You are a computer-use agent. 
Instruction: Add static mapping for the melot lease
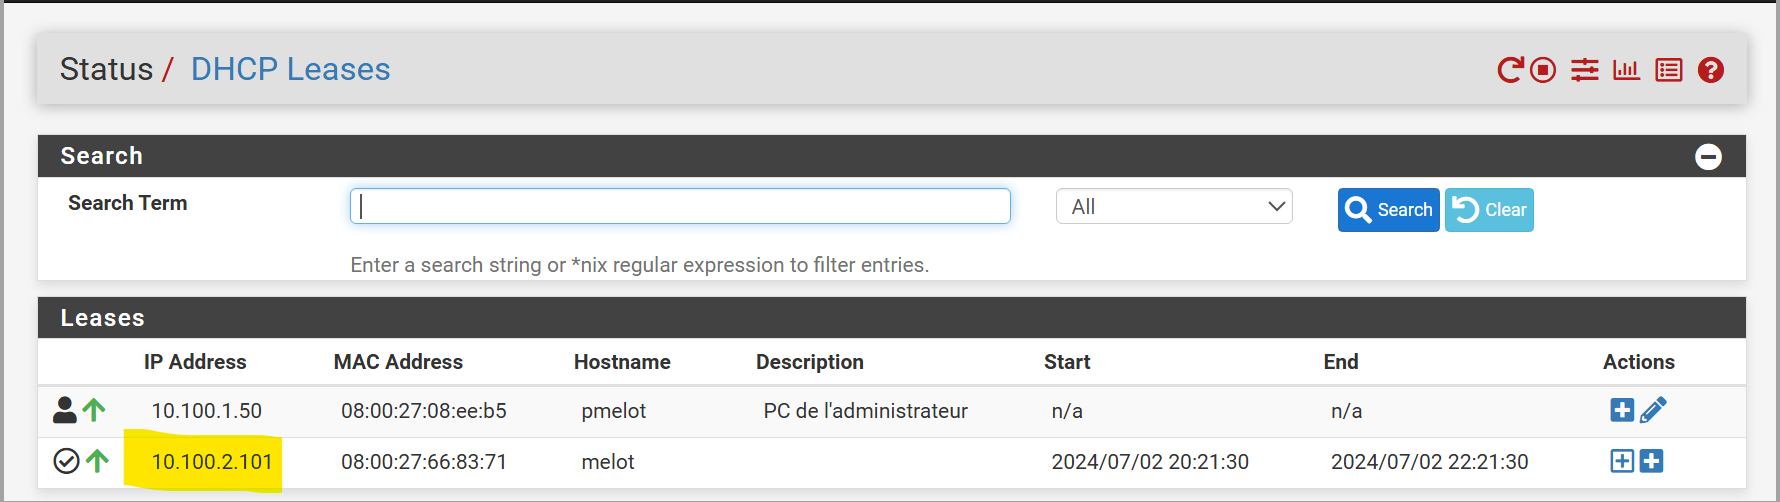pyautogui.click(x=1622, y=461)
